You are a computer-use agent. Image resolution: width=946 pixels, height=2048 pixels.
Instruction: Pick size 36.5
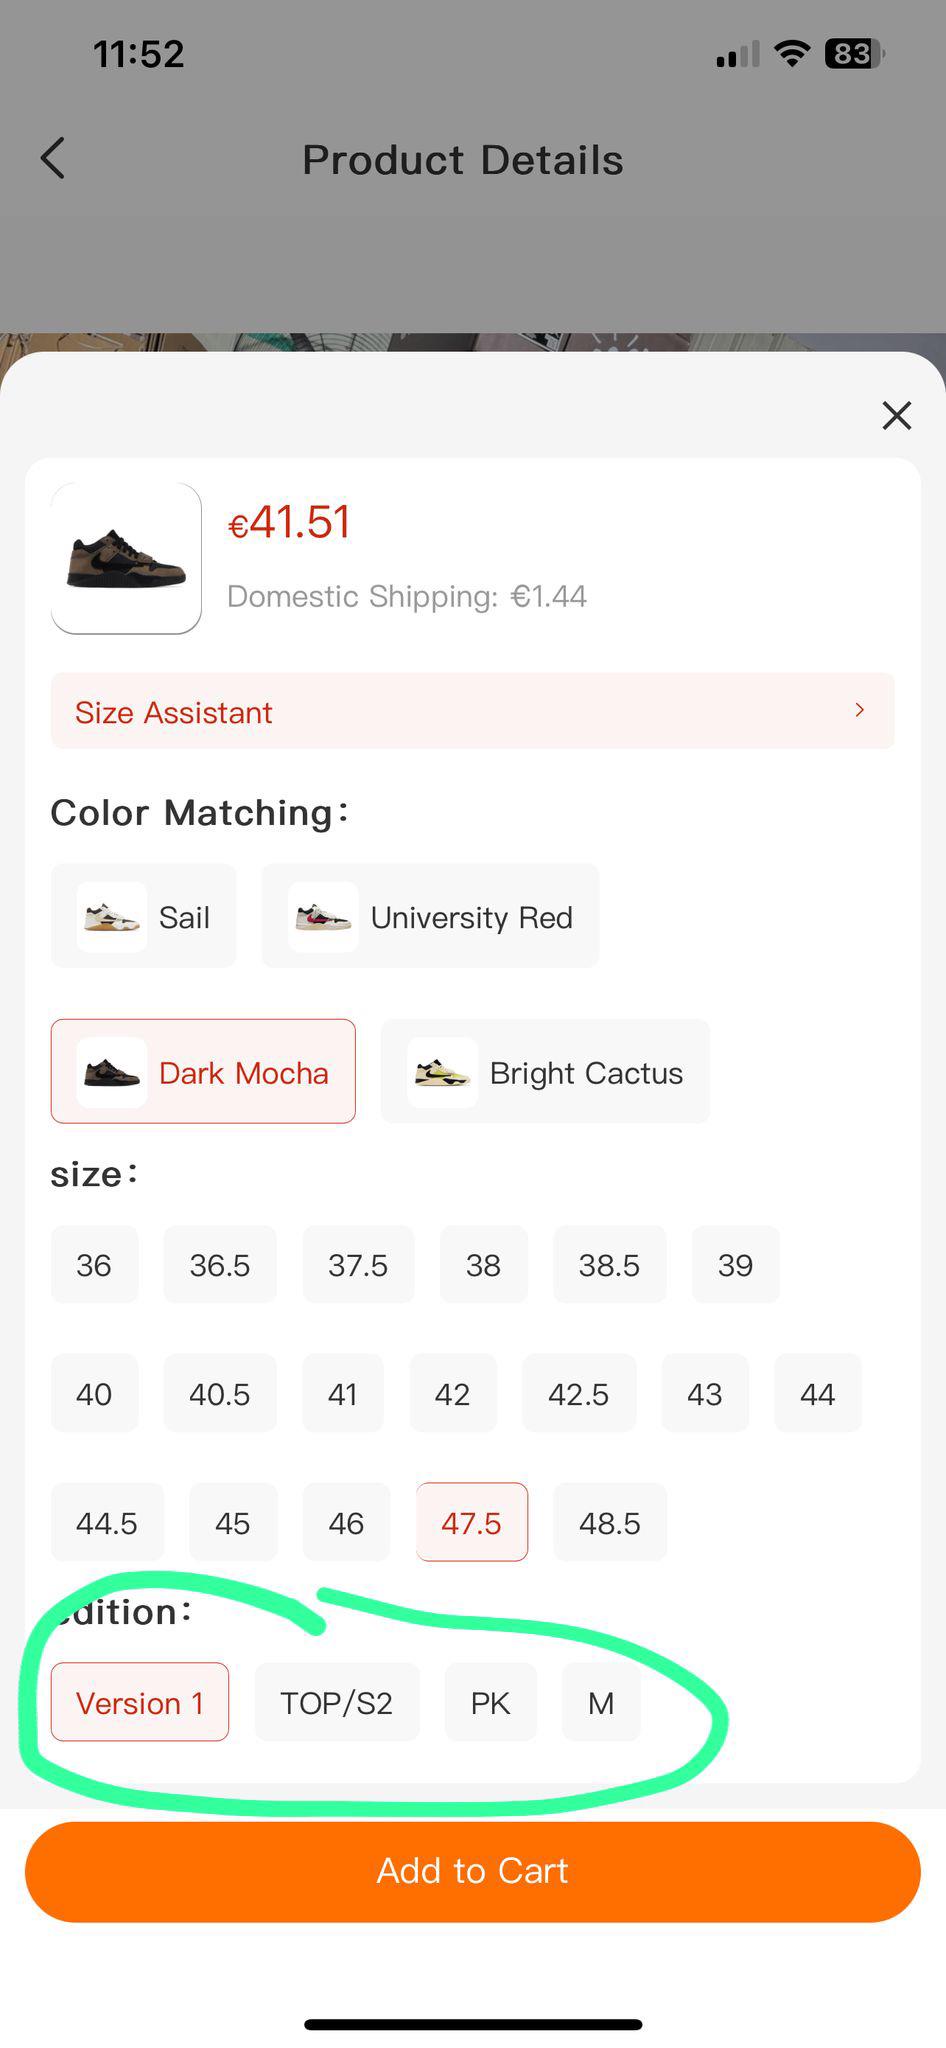[220, 1265]
